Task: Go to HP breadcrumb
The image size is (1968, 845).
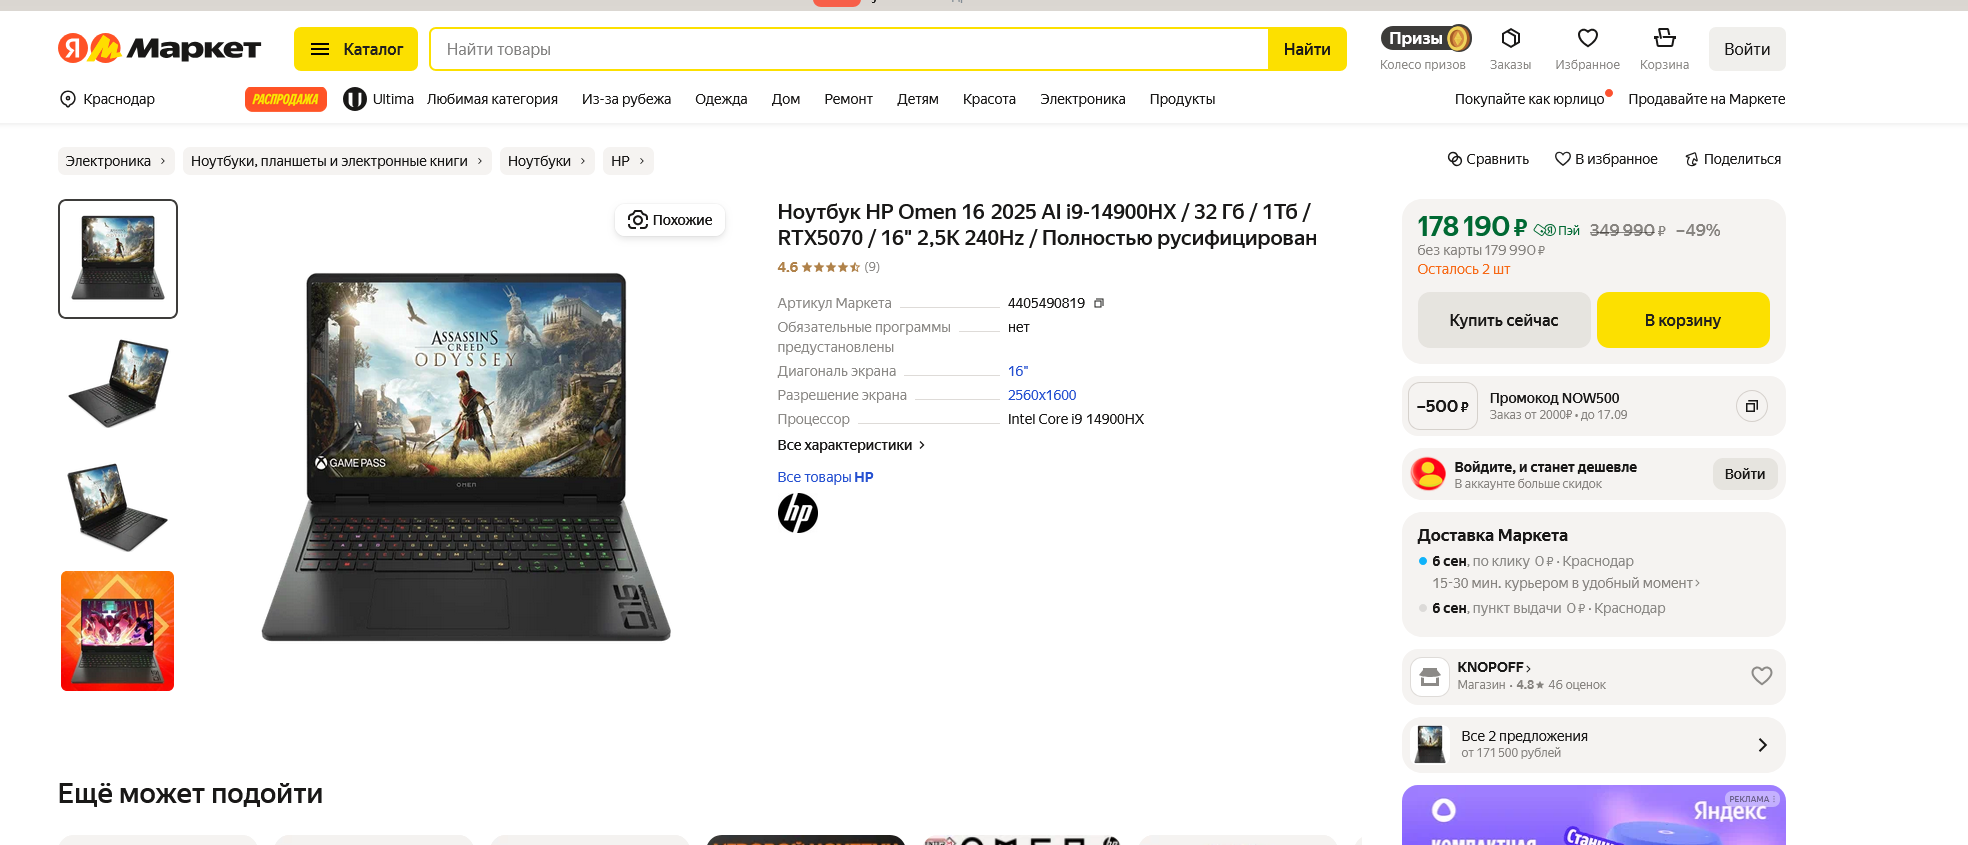Action: coord(628,161)
